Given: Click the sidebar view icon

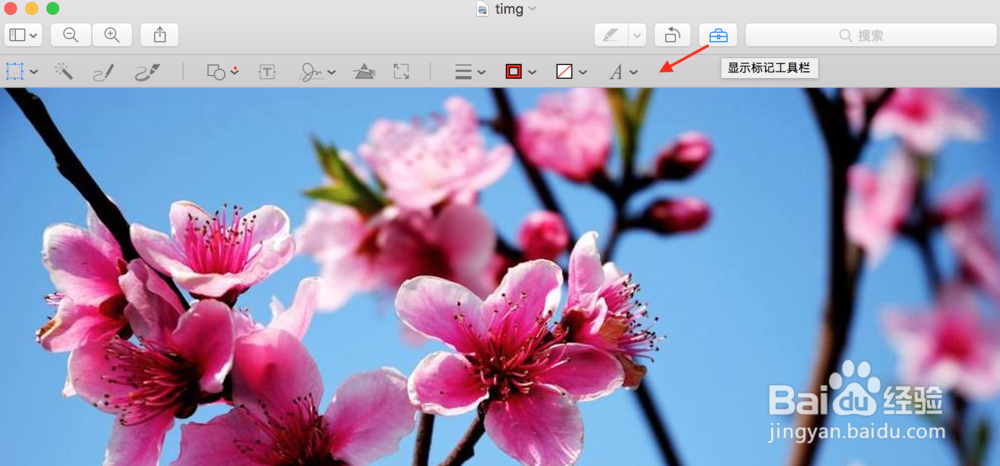Looking at the screenshot, I should (17, 35).
